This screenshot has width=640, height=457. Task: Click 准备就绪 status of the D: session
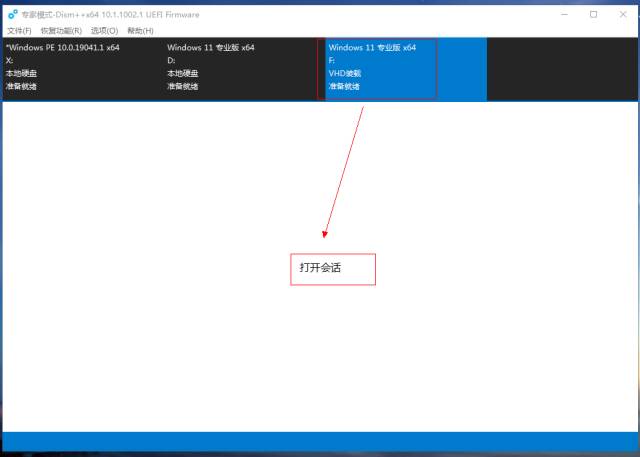point(182,87)
